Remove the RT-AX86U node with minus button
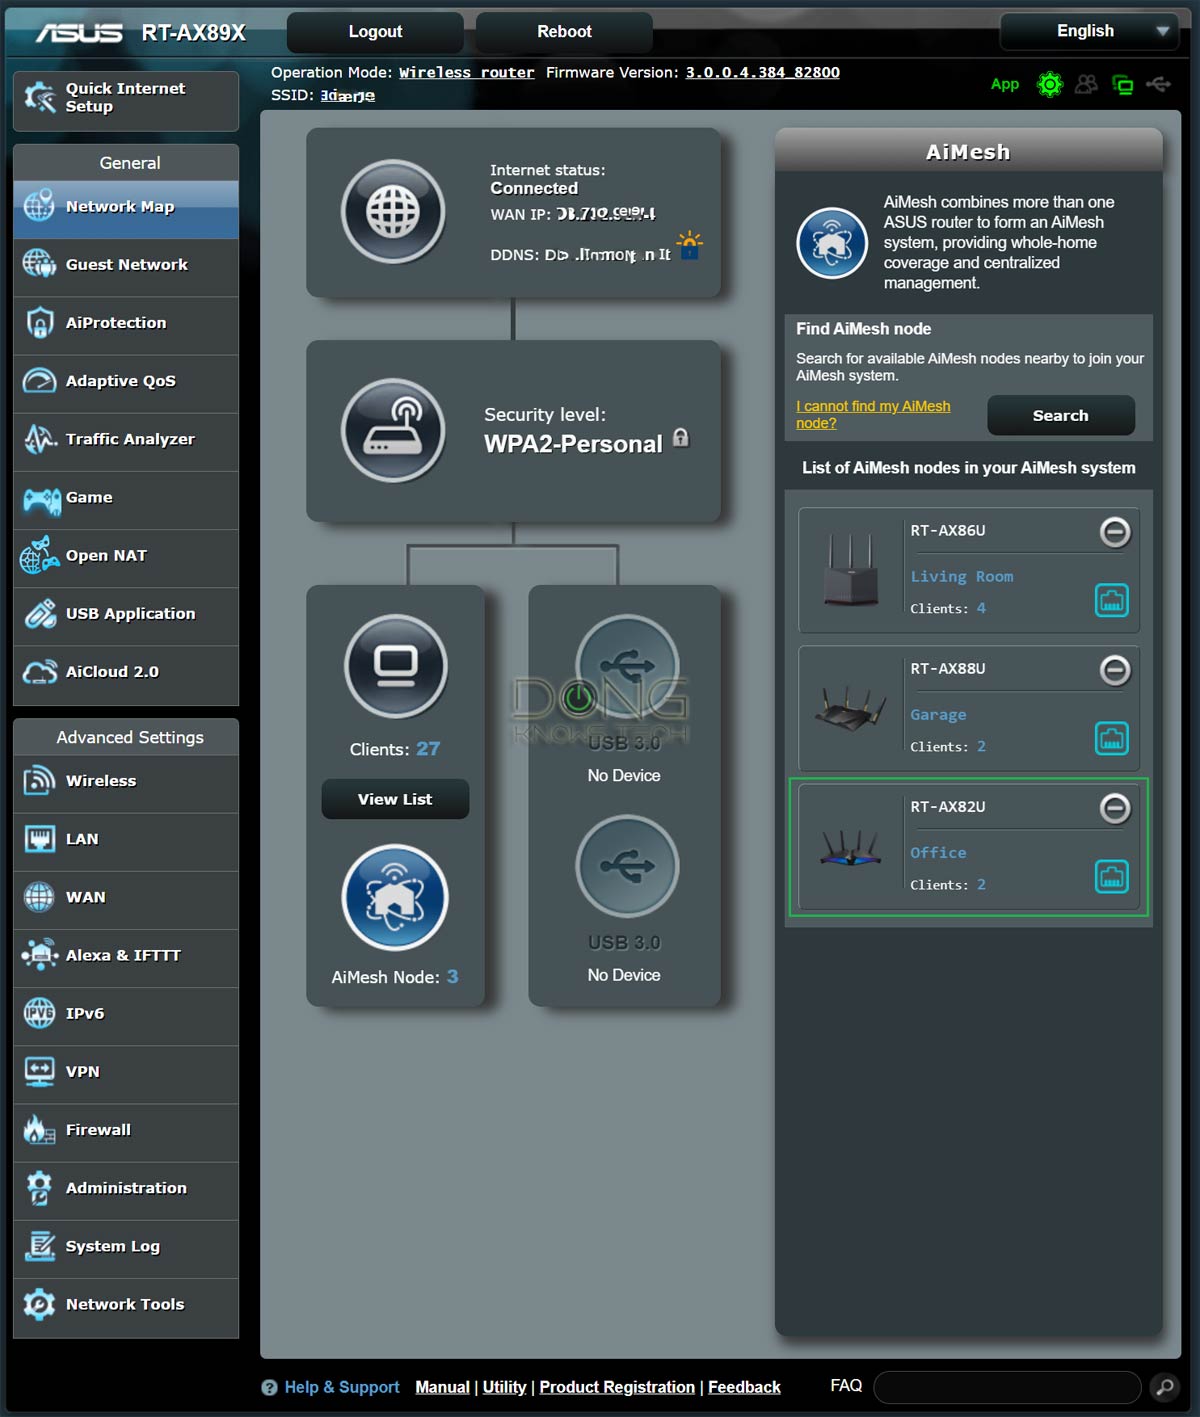The width and height of the screenshot is (1200, 1417). tap(1114, 532)
